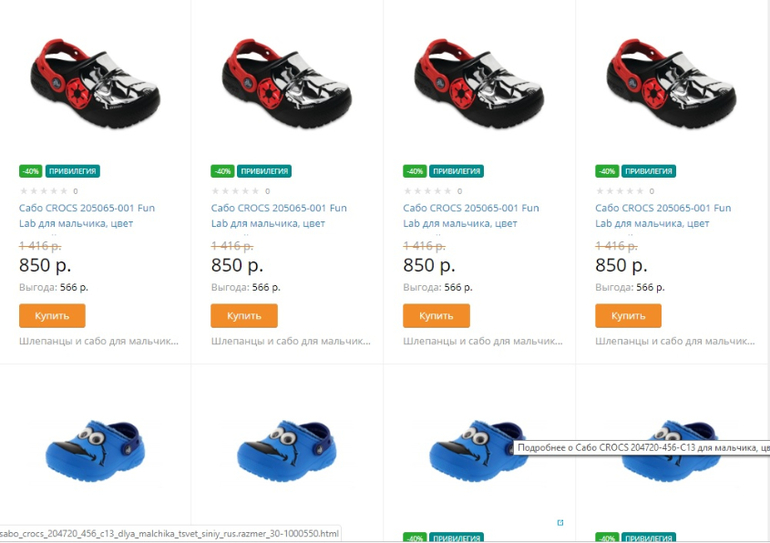Click the -40% badge on third product
This screenshot has height=543, width=770.
point(415,171)
